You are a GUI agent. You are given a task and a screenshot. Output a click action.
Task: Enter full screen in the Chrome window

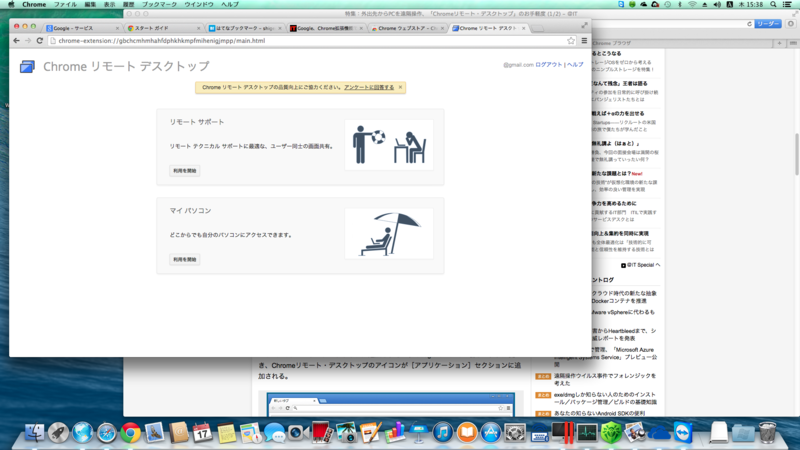584,25
